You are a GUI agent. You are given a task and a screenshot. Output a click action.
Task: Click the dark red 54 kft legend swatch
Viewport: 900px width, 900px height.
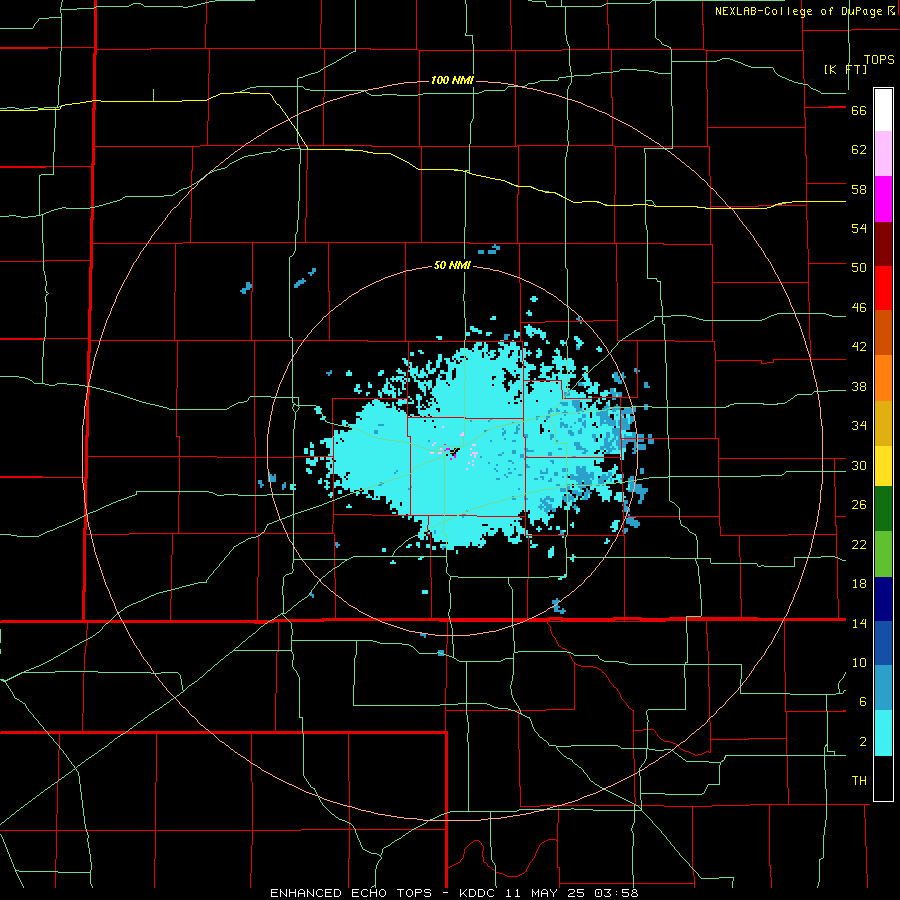coord(883,244)
